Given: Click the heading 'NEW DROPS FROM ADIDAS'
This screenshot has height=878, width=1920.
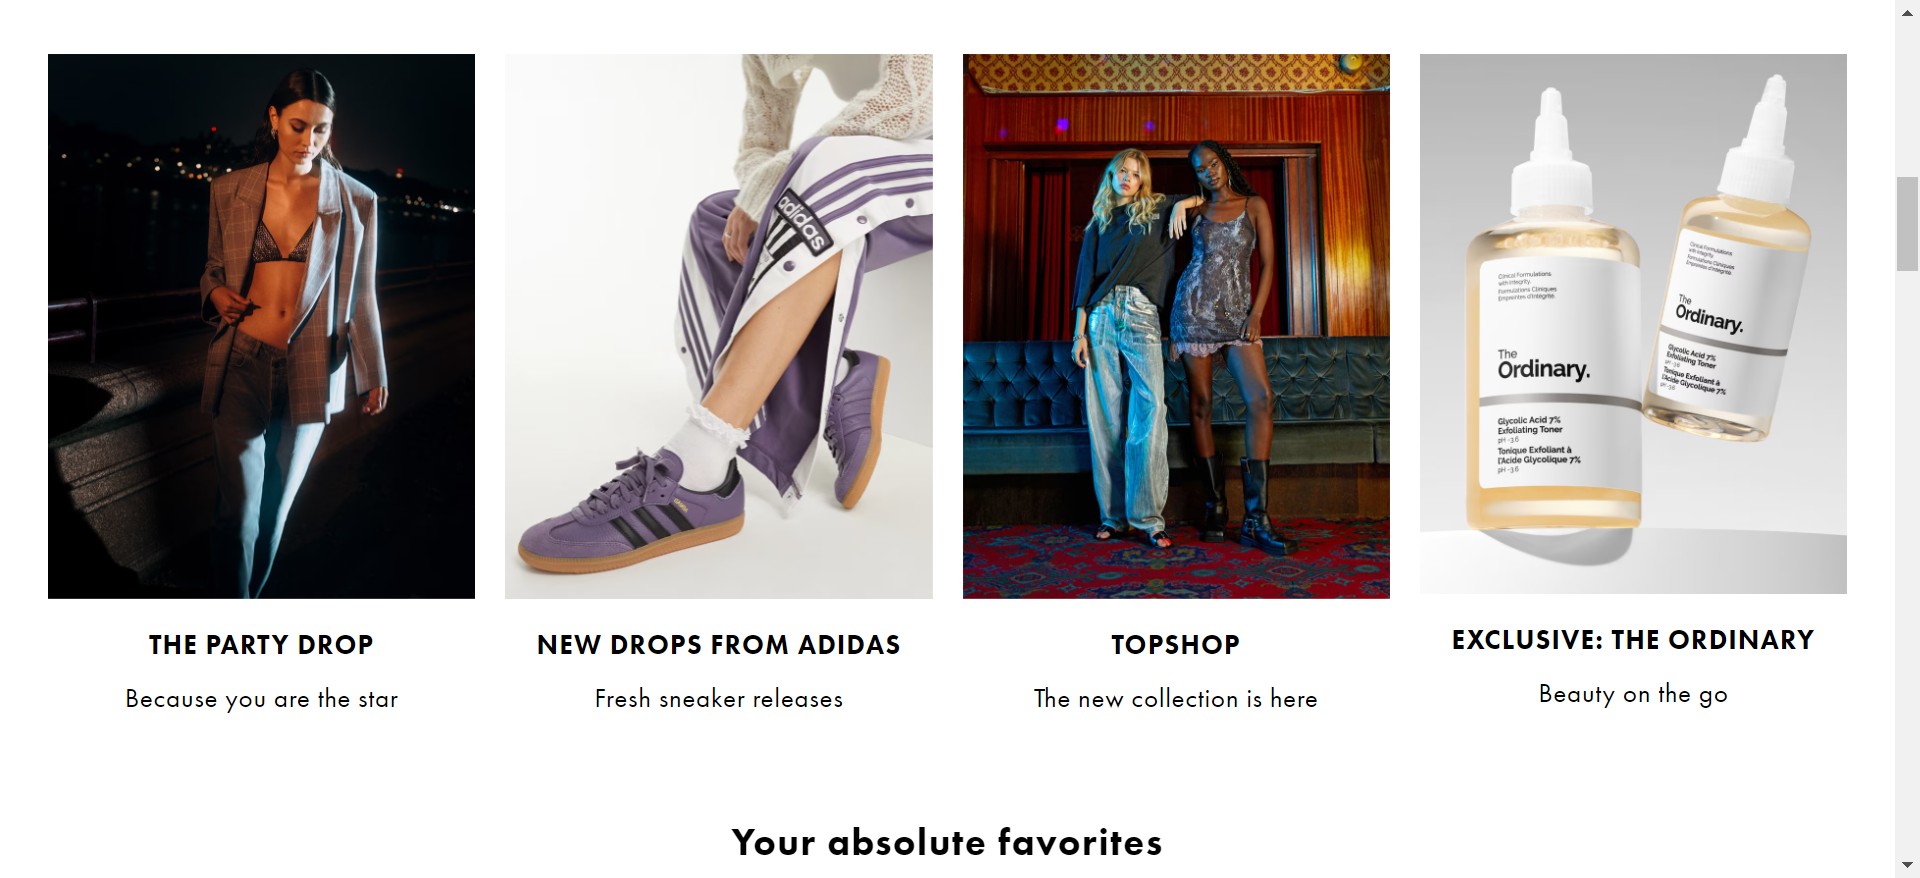Looking at the screenshot, I should 718,645.
